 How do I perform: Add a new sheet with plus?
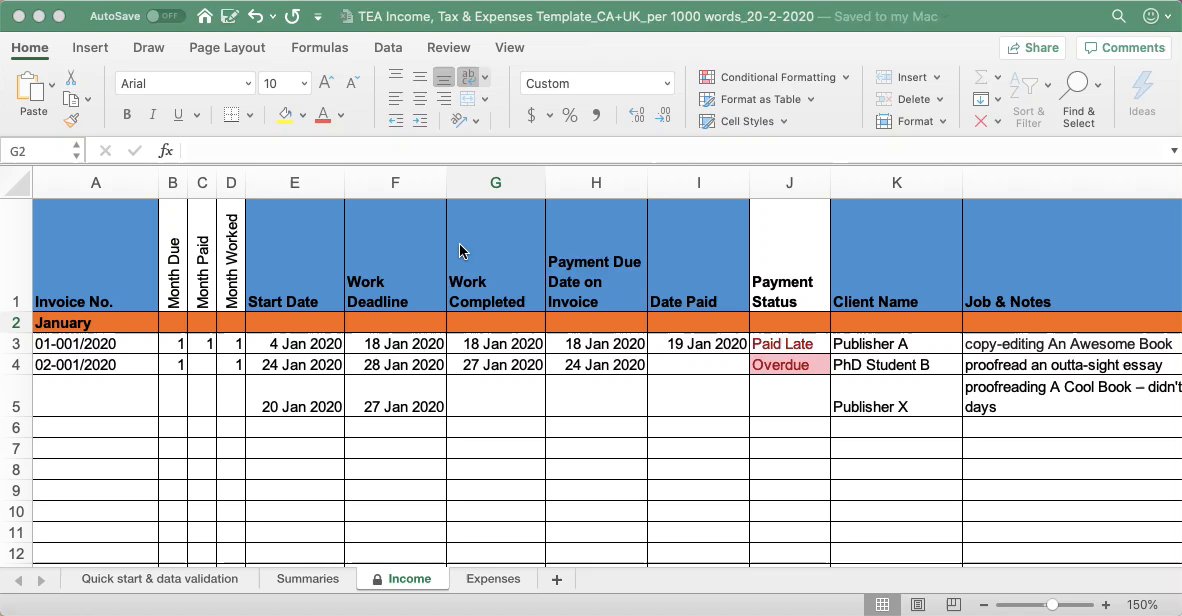[x=556, y=580]
